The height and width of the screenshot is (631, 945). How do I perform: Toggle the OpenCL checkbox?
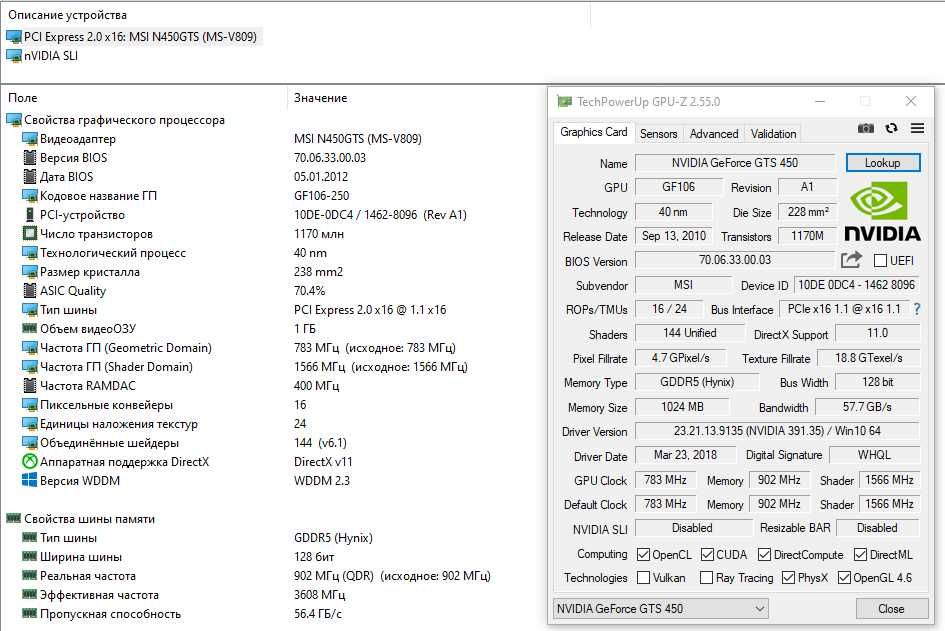coord(643,554)
